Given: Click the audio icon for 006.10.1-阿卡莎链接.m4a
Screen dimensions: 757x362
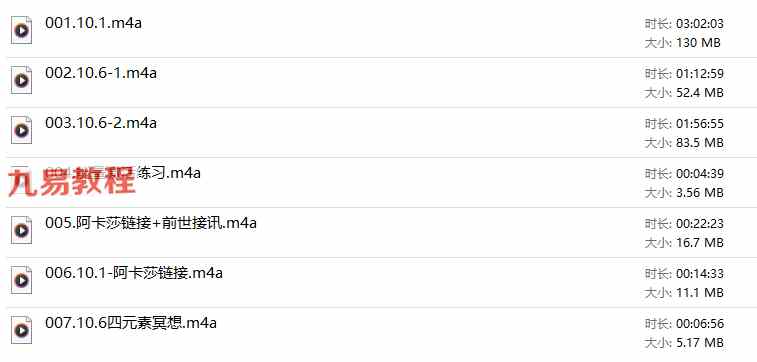Looking at the screenshot, I should point(21,280).
